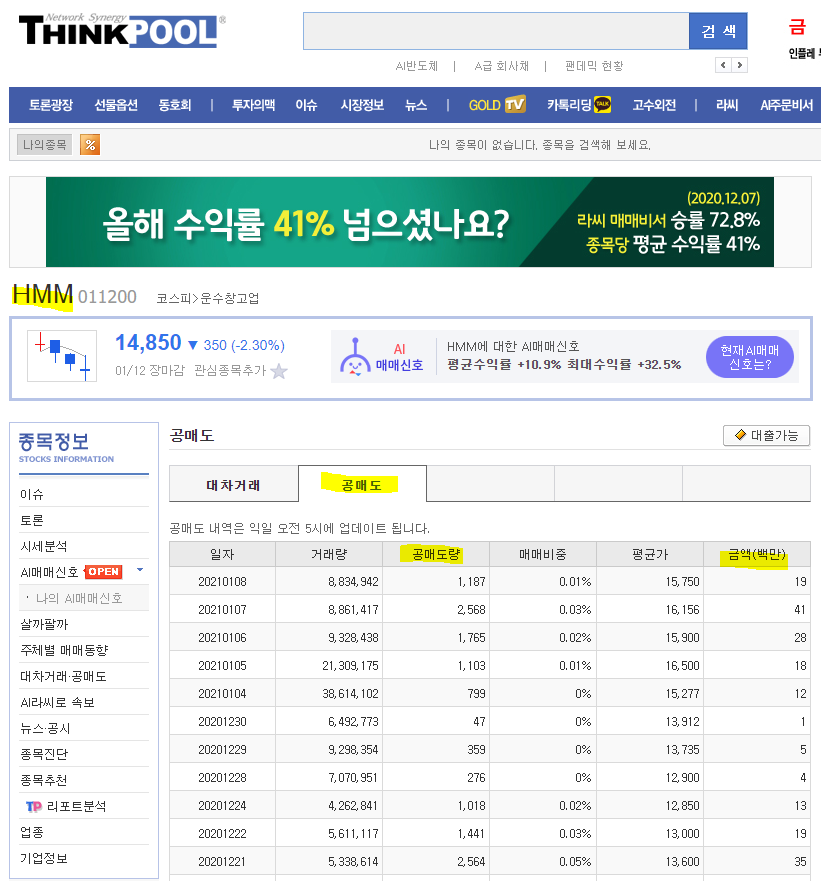Click the 대출가능 button
821x881 pixels.
coord(766,435)
